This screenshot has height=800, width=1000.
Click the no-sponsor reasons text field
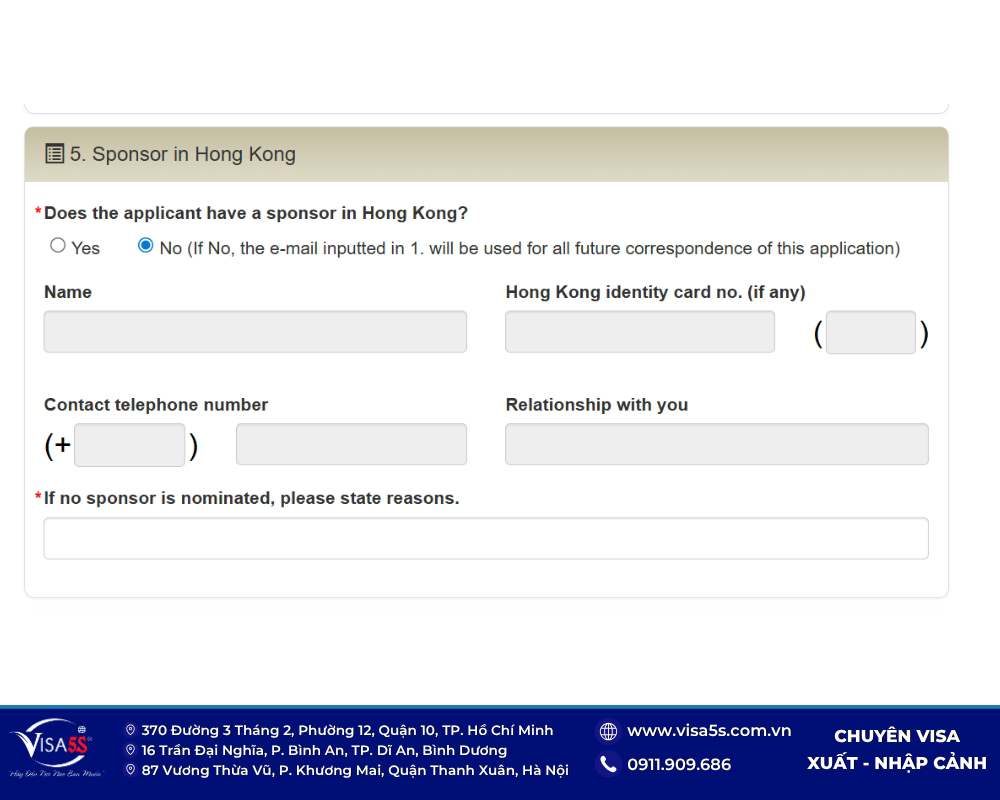486,539
